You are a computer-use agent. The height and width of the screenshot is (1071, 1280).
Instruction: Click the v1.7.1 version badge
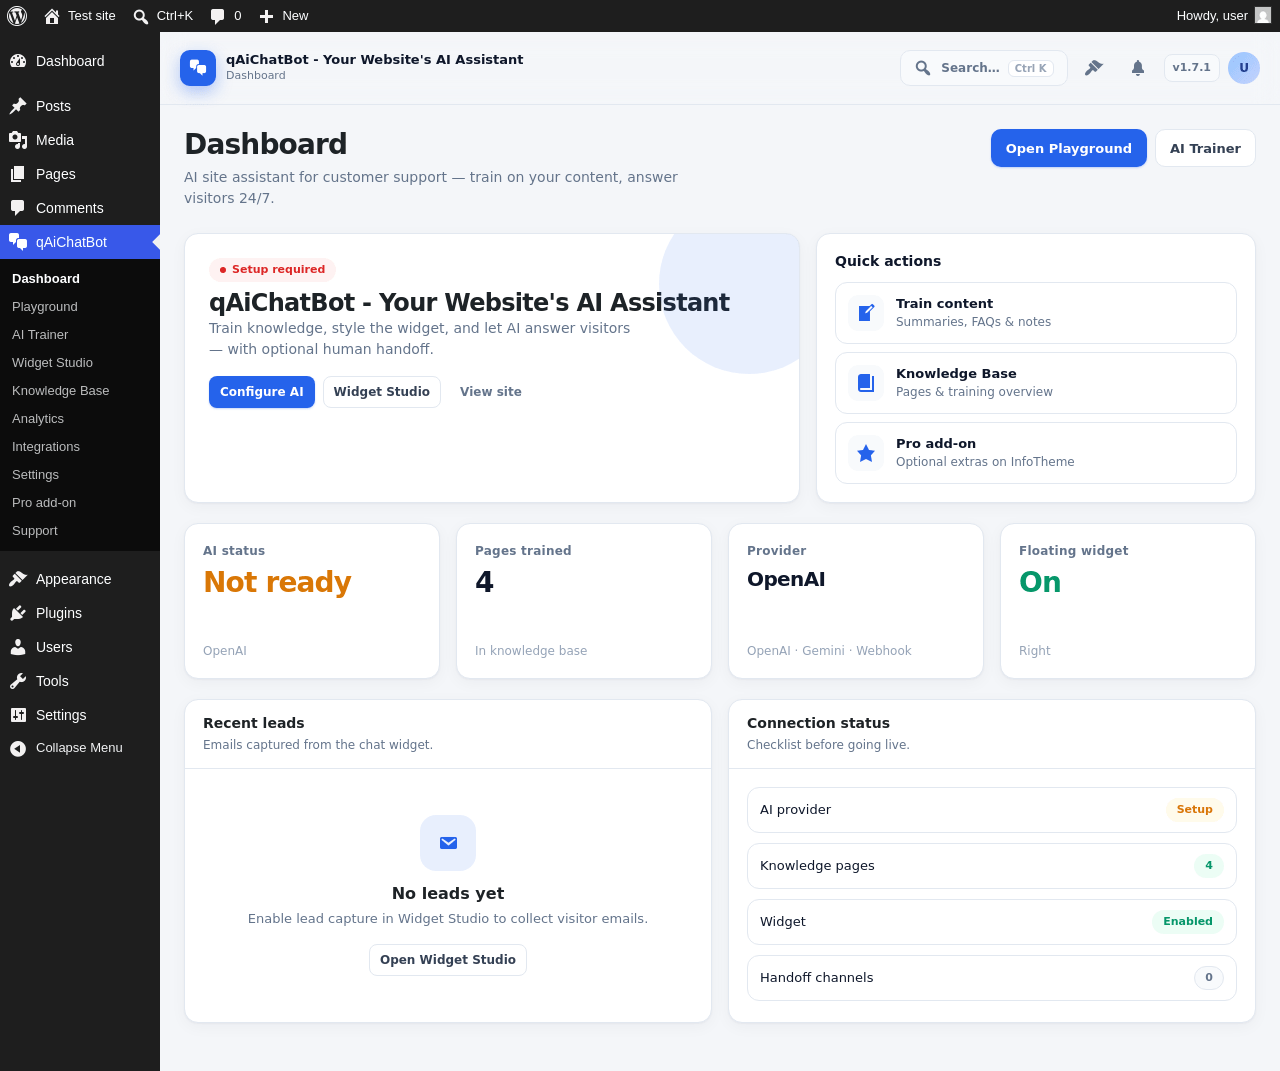click(1192, 68)
